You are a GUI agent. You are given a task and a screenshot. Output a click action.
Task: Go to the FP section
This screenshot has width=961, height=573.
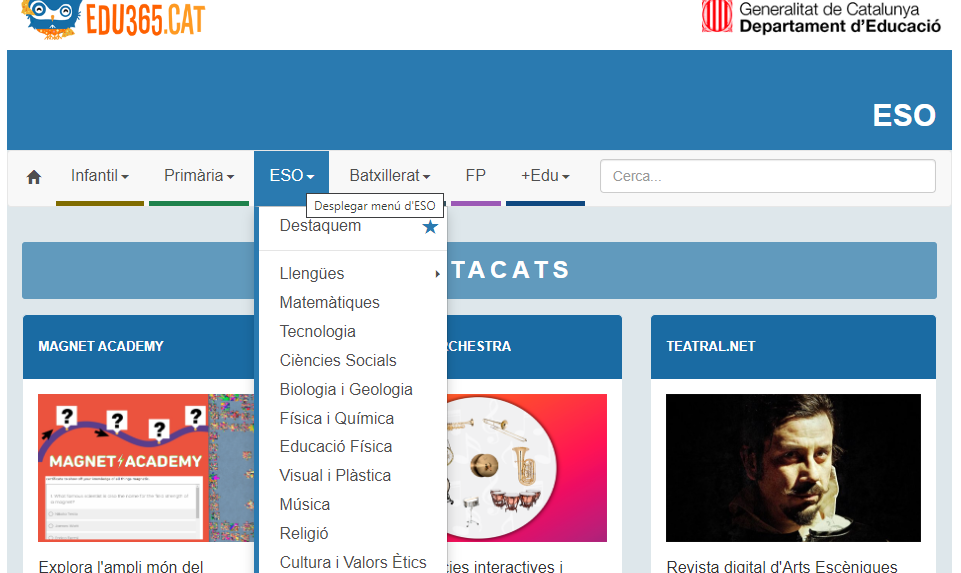pos(475,176)
